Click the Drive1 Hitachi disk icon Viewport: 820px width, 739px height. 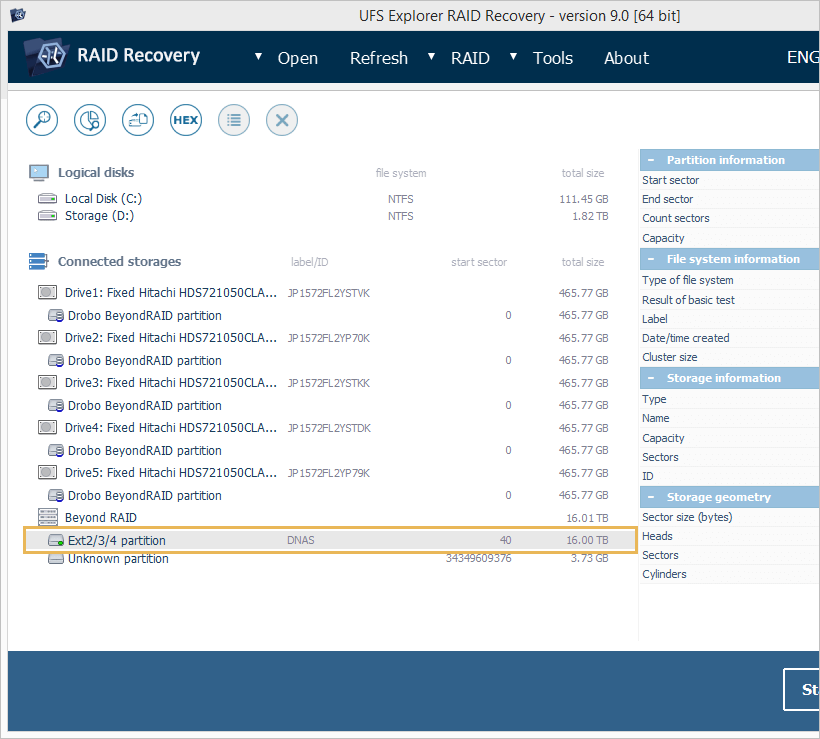[48, 293]
